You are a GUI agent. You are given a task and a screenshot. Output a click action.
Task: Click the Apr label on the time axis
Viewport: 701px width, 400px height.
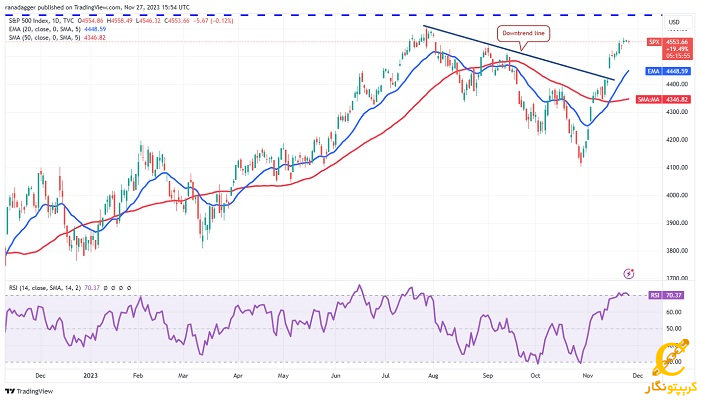click(x=238, y=376)
